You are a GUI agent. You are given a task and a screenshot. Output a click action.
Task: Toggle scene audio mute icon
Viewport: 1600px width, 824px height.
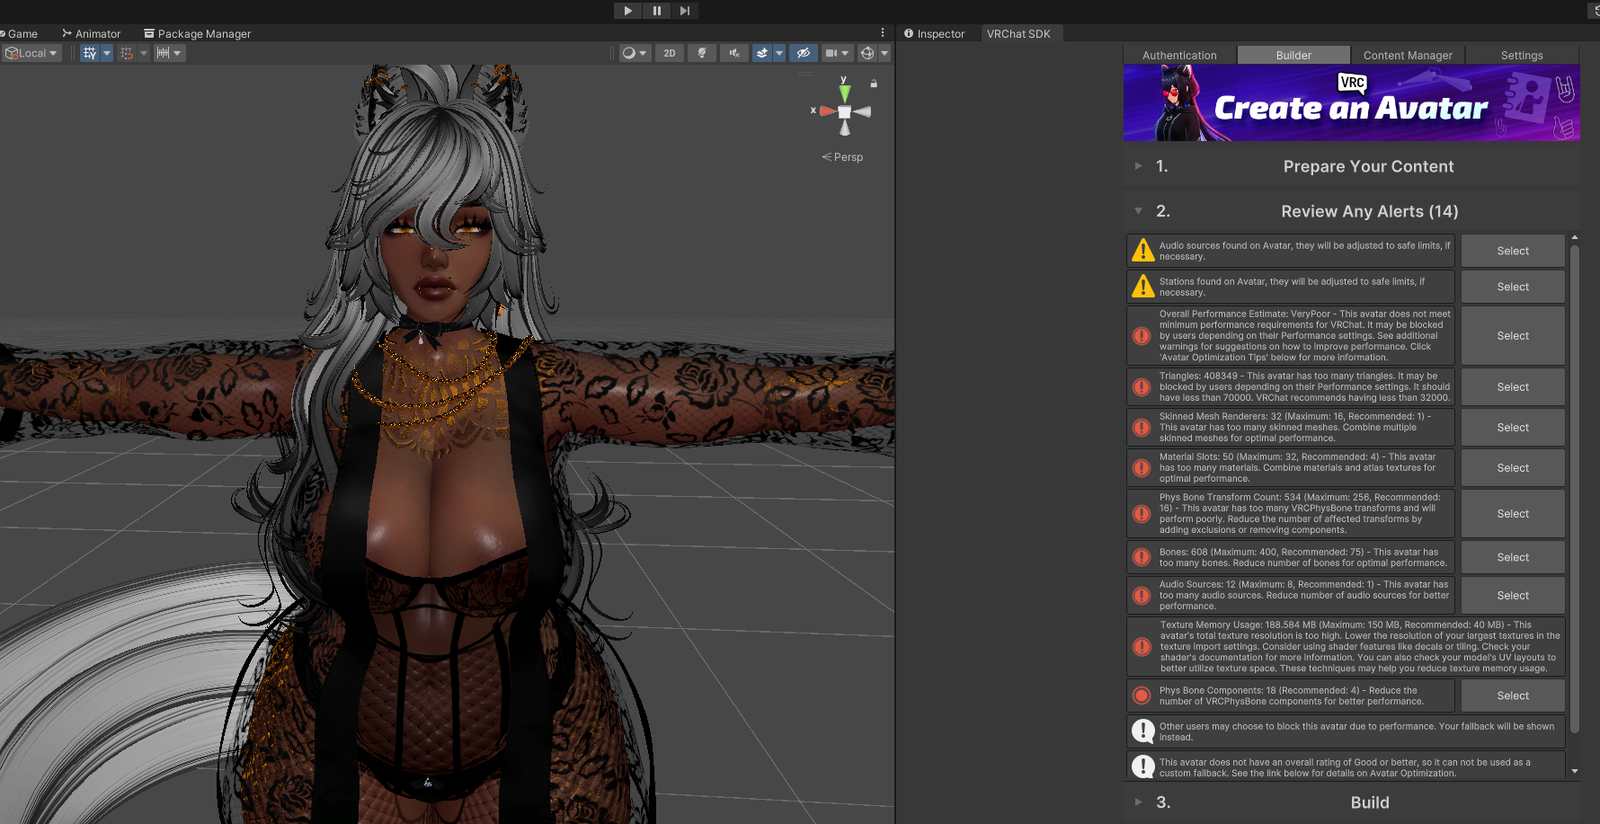pos(734,53)
